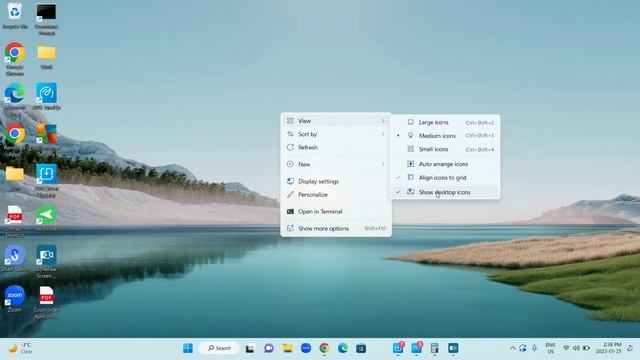
Task: Open the weather widget on taskbar
Action: click(x=20, y=348)
